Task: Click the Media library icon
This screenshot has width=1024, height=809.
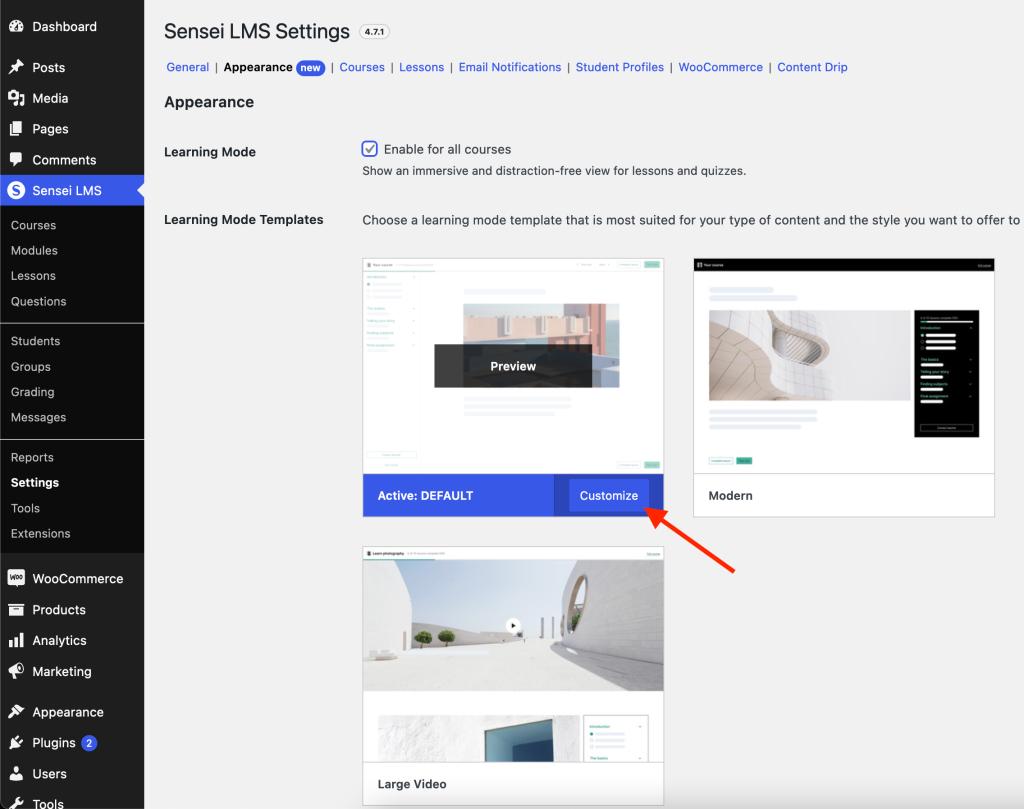Action: [x=16, y=98]
